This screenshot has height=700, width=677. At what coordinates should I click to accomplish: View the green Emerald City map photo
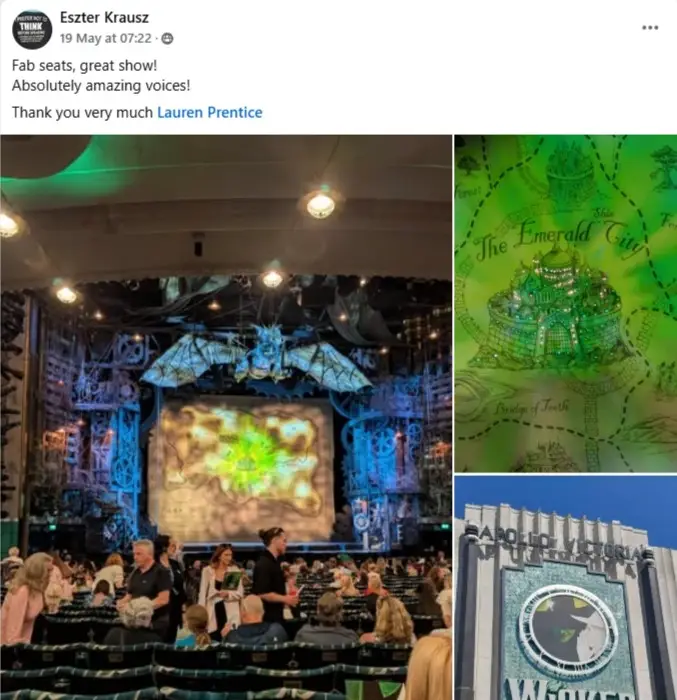(x=565, y=303)
